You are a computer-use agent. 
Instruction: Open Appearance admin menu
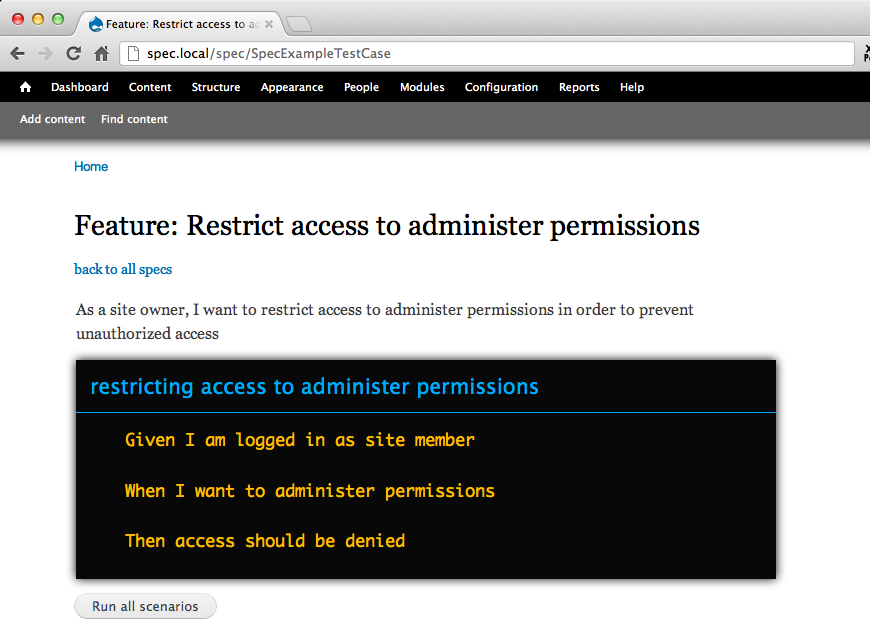(292, 88)
